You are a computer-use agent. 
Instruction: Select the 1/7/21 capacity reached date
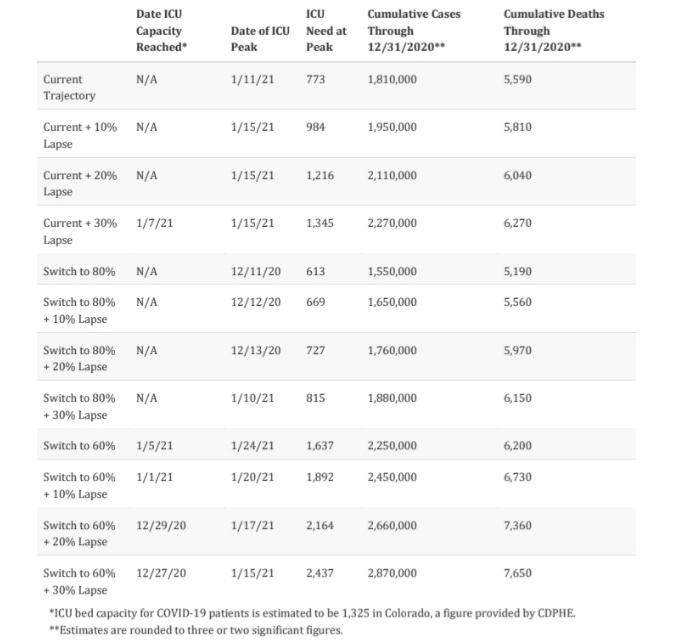pos(154,223)
